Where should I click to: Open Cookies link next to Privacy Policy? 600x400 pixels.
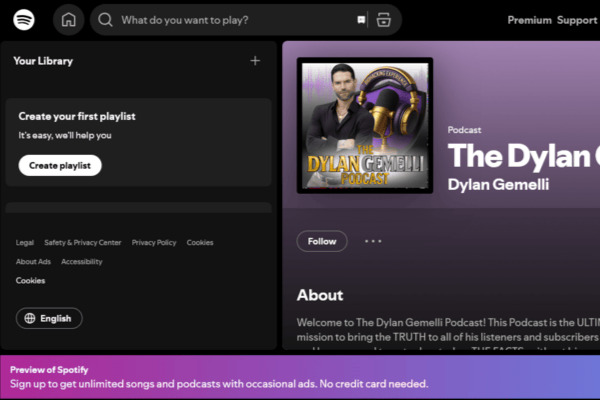pos(200,242)
